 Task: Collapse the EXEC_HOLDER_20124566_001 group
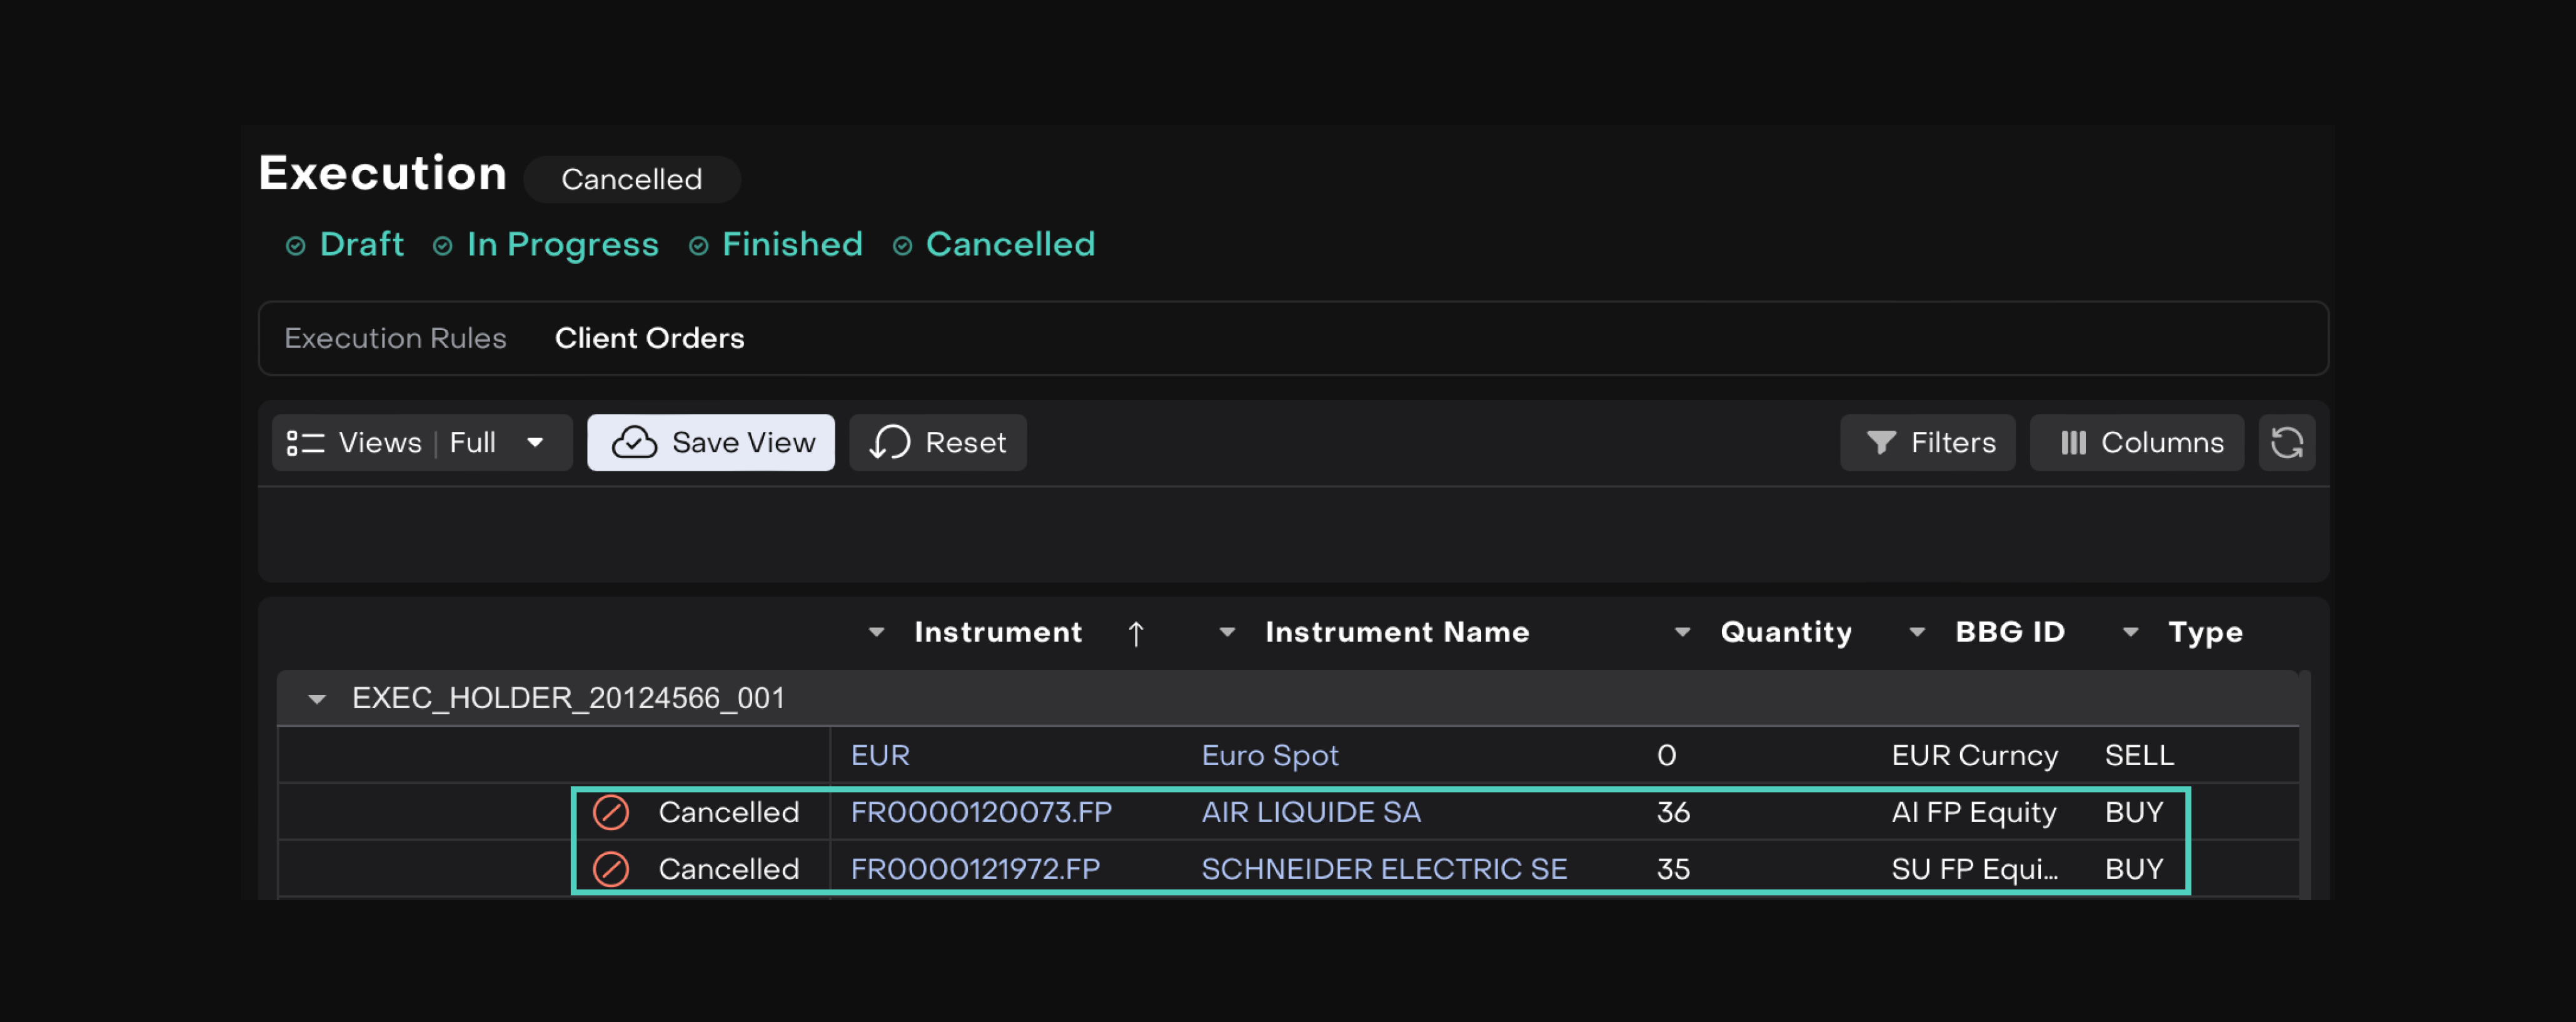coord(316,699)
